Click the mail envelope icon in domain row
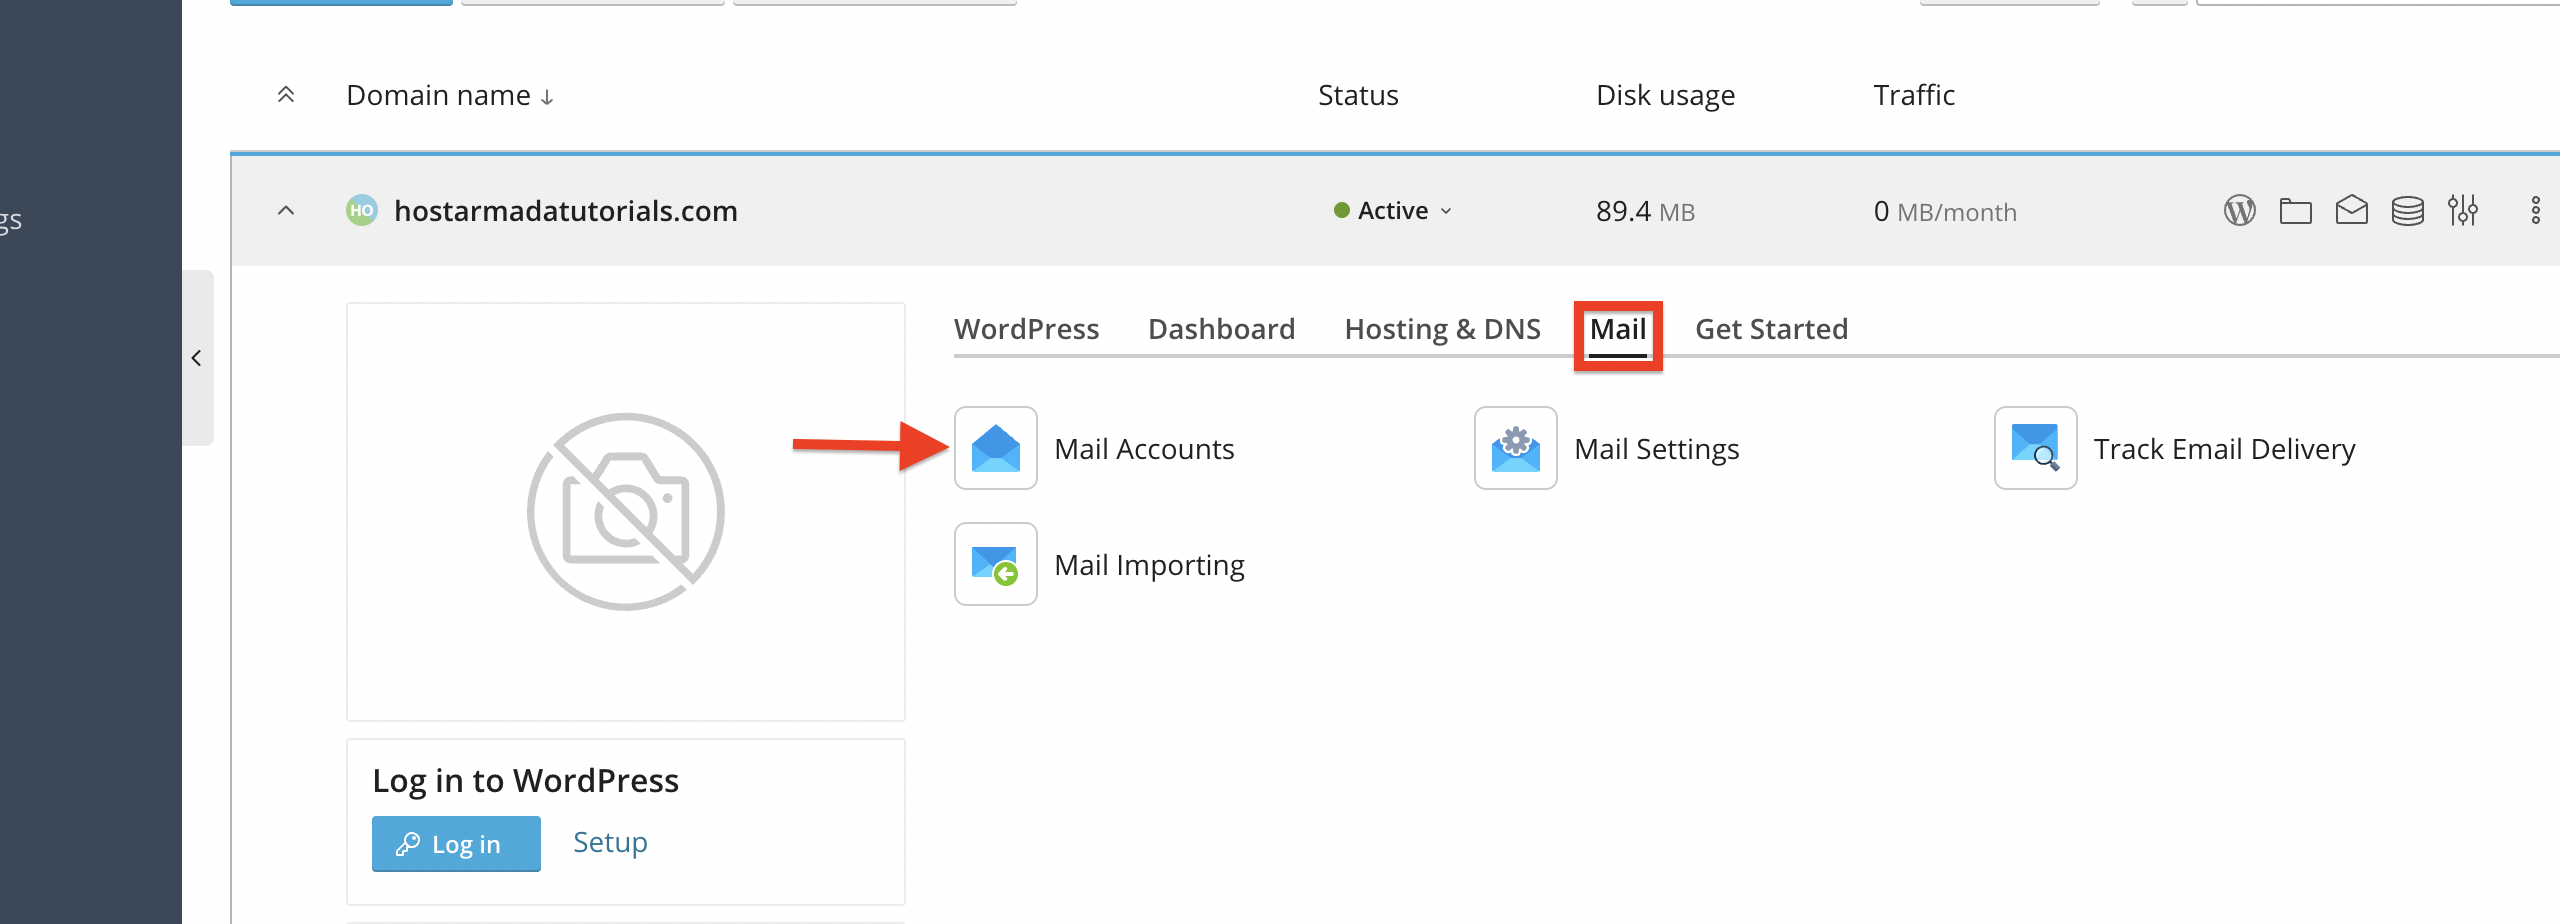Image resolution: width=2560 pixels, height=924 pixels. click(x=2351, y=210)
